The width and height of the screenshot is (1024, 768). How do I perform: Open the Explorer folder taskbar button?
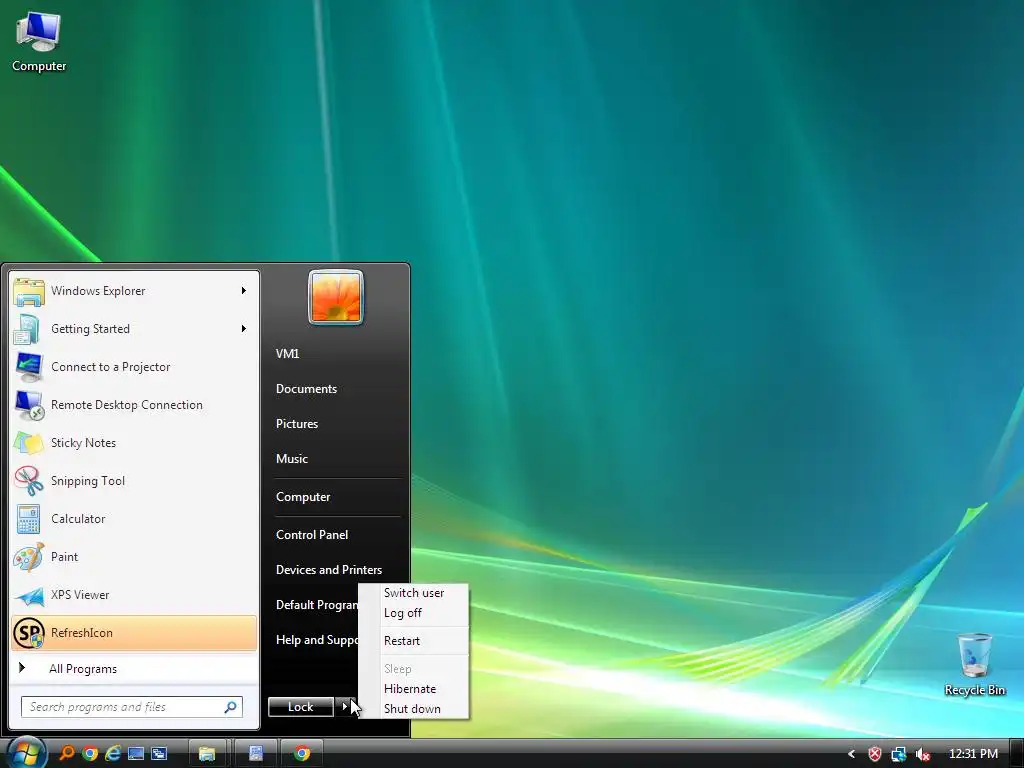(x=207, y=754)
